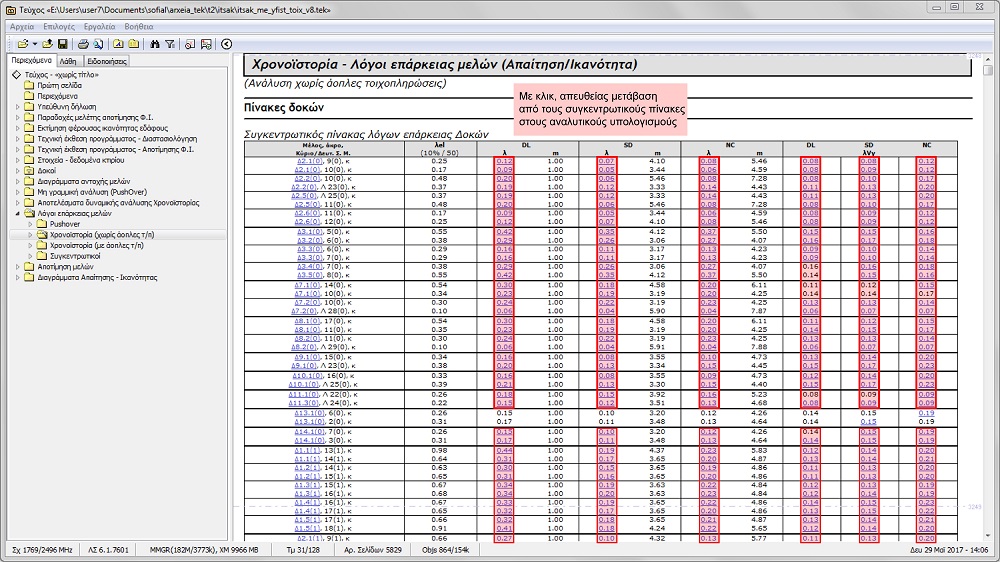Switch to the Λάθη tab
The width and height of the screenshot is (1000, 562).
click(x=70, y=61)
